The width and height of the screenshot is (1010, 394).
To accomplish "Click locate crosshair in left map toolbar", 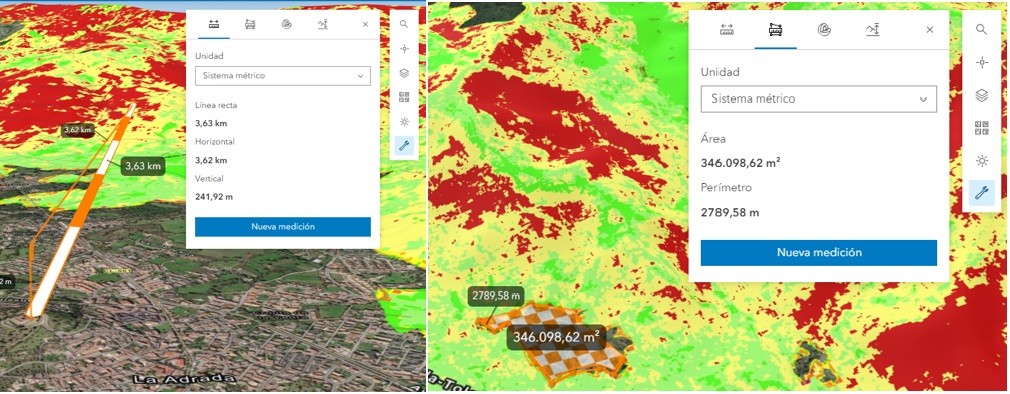I will pos(405,48).
